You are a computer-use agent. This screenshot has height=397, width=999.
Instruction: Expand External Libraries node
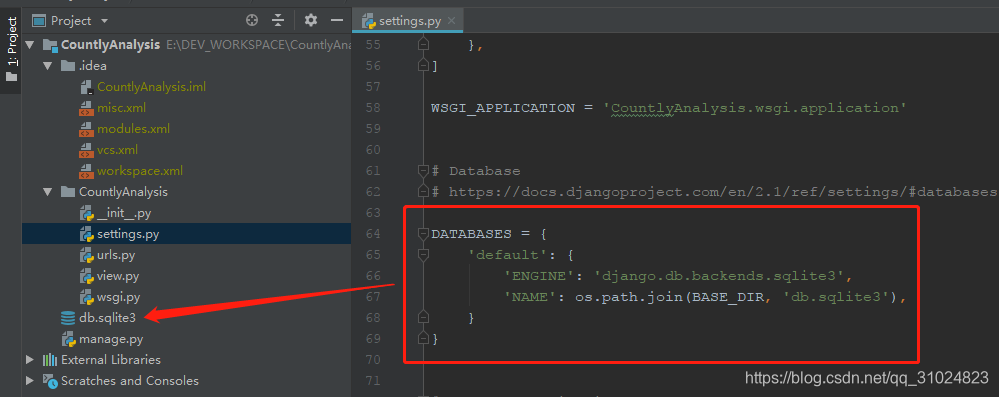(x=29, y=360)
